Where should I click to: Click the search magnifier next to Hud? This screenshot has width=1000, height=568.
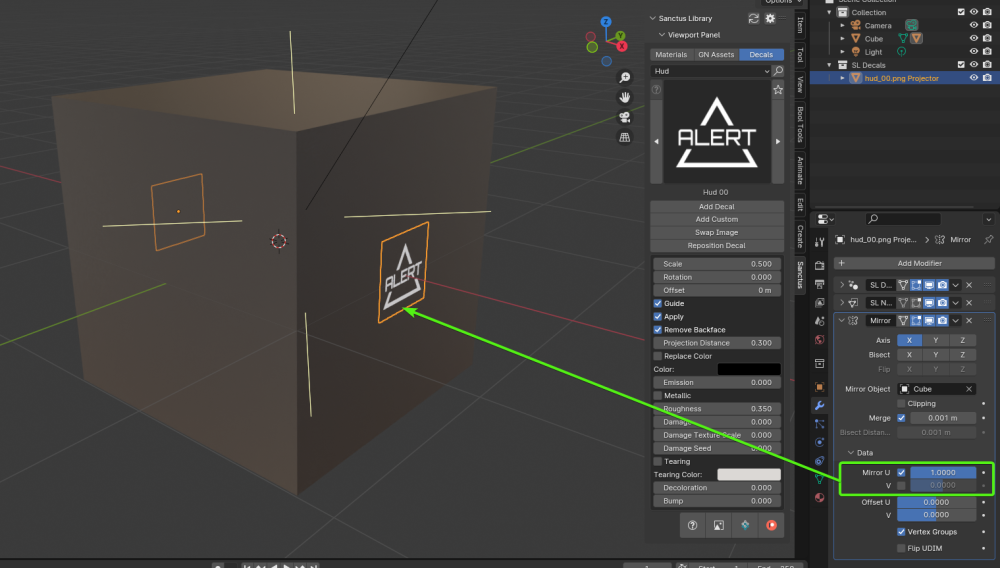778,71
